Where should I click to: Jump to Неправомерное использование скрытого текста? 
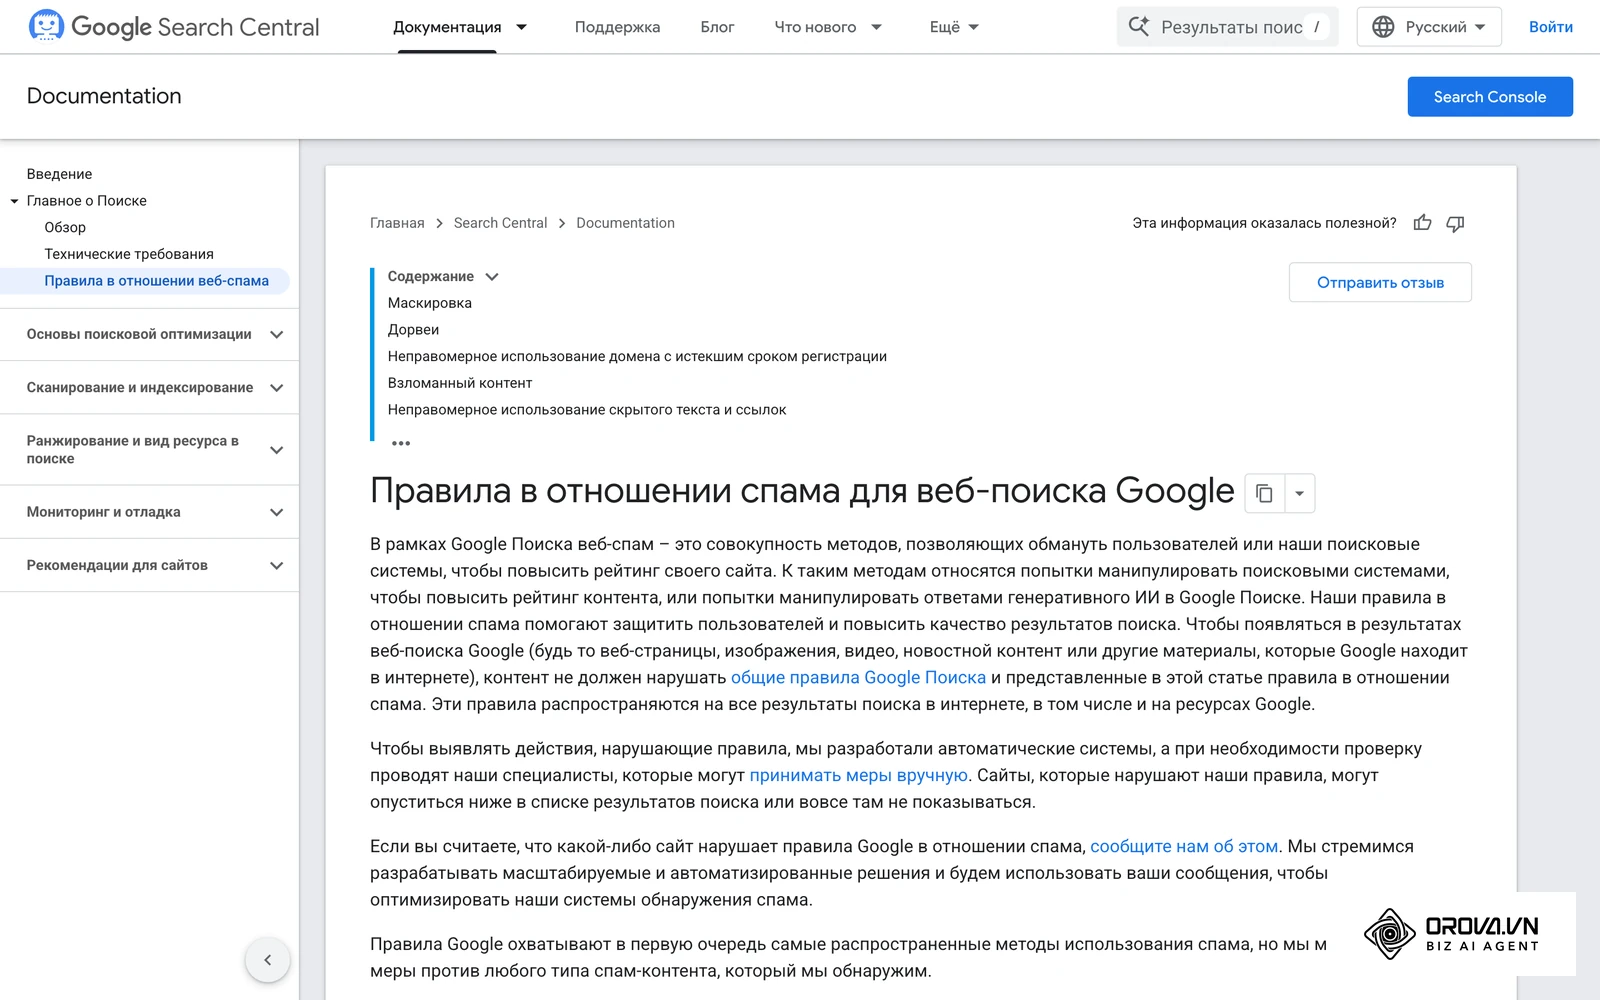click(x=587, y=410)
